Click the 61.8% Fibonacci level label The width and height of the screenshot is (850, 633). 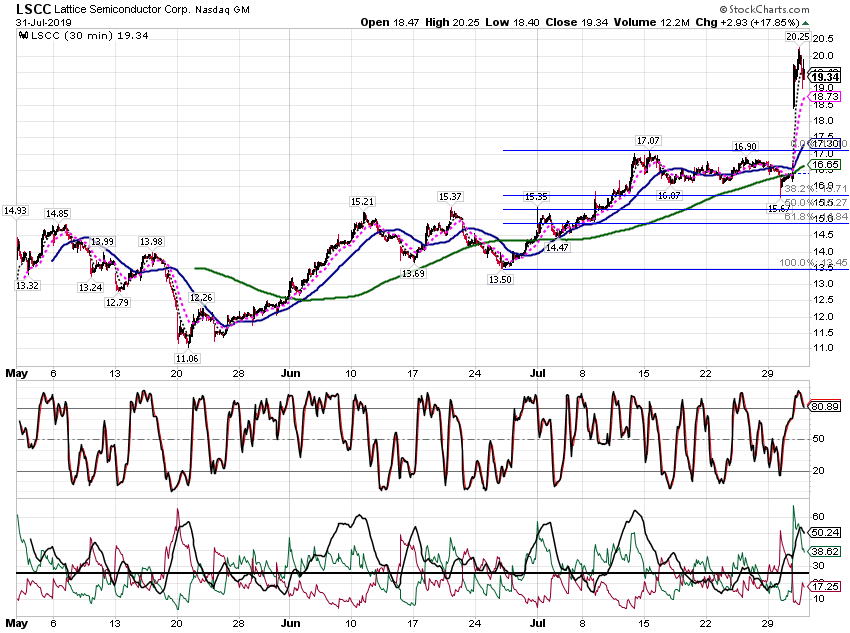(x=815, y=216)
